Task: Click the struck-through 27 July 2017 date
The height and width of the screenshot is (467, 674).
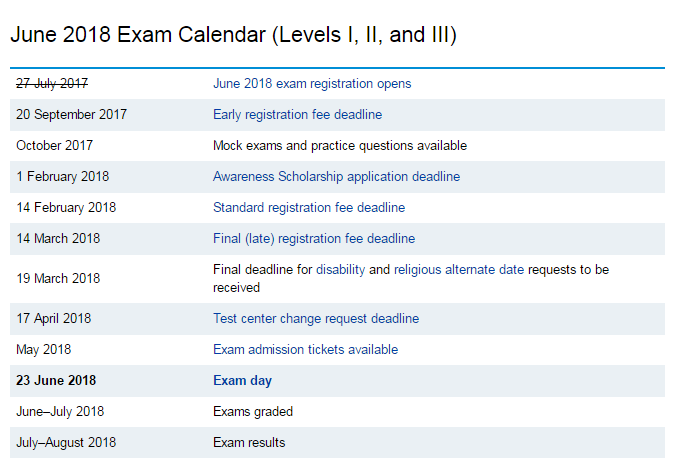Action: pos(53,84)
